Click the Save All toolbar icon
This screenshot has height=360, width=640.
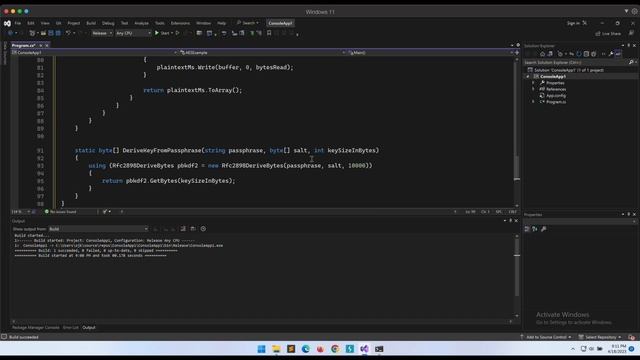coord(58,33)
